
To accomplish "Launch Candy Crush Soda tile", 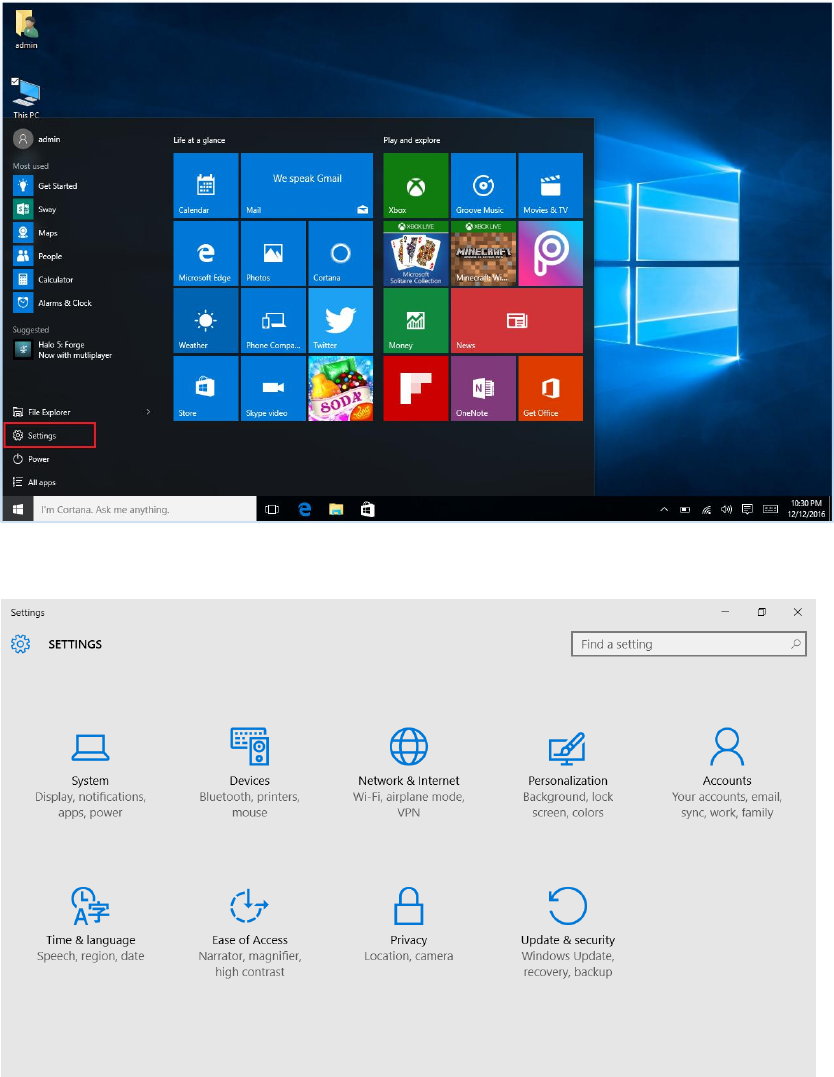I will (x=340, y=388).
